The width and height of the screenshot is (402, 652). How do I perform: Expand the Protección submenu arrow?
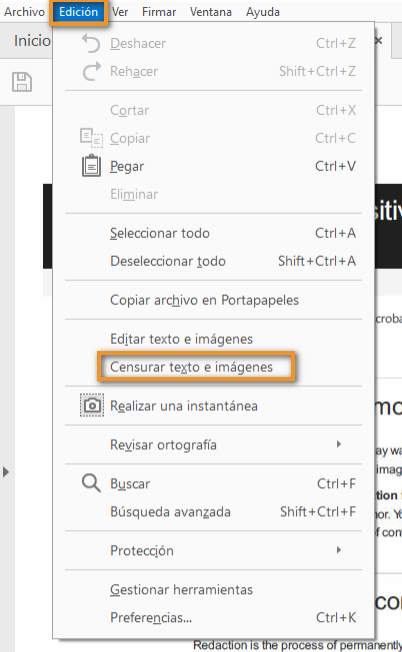click(339, 550)
